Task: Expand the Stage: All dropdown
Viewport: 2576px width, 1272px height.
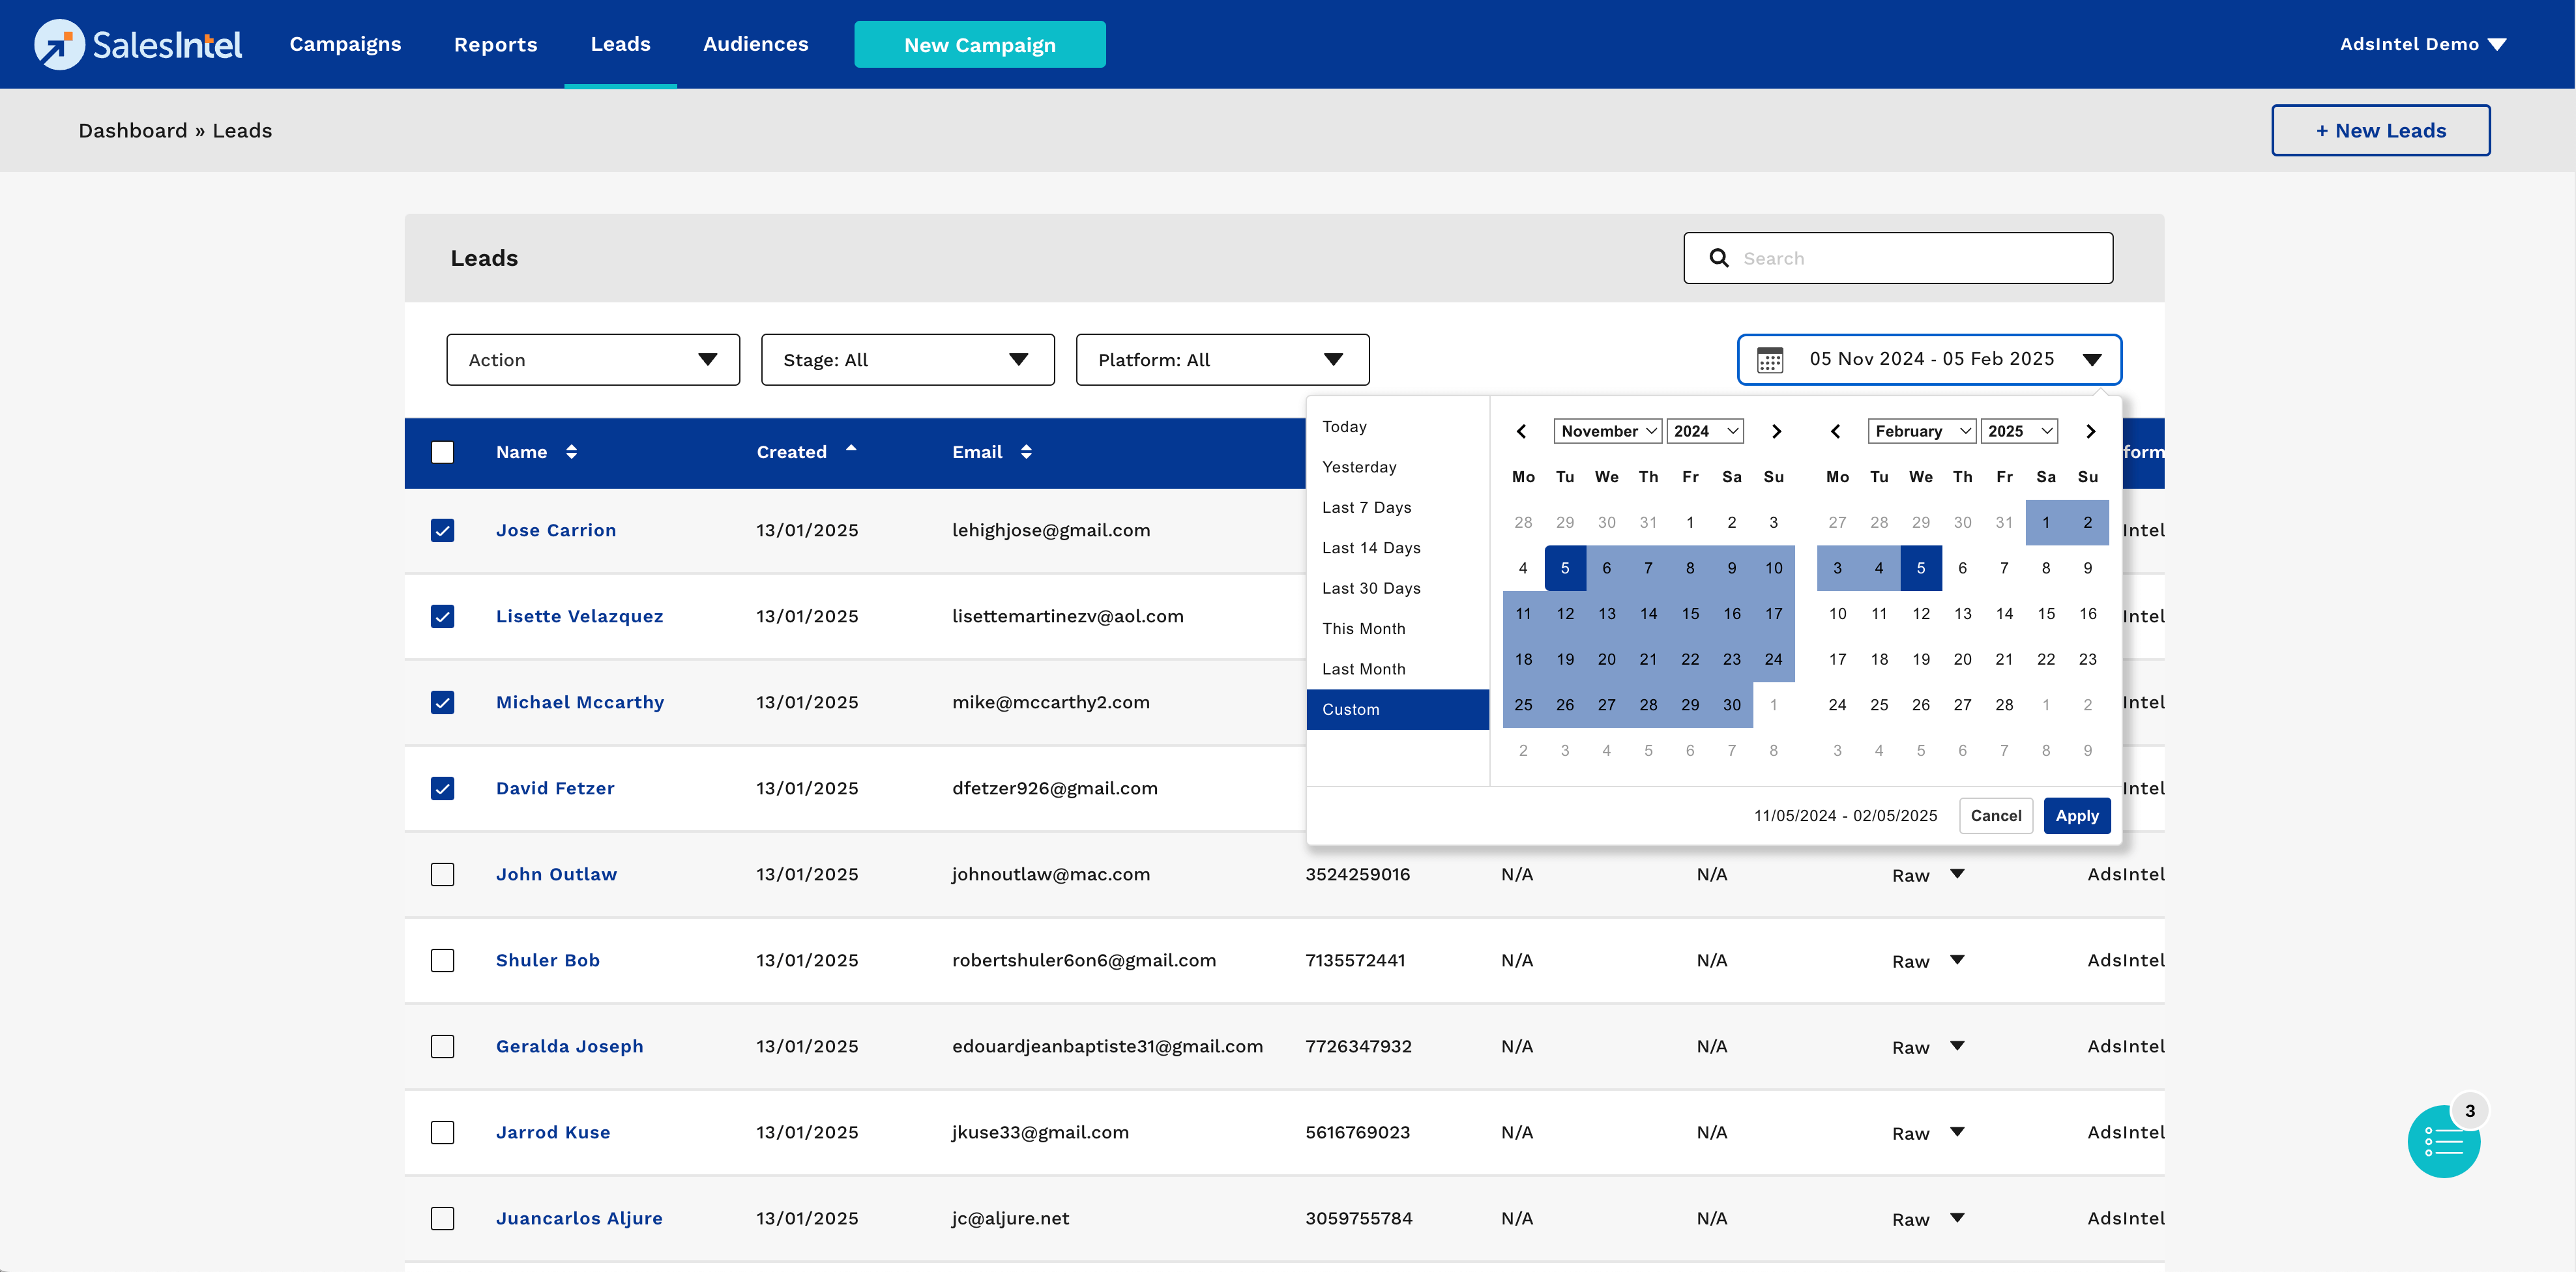Action: click(x=907, y=360)
